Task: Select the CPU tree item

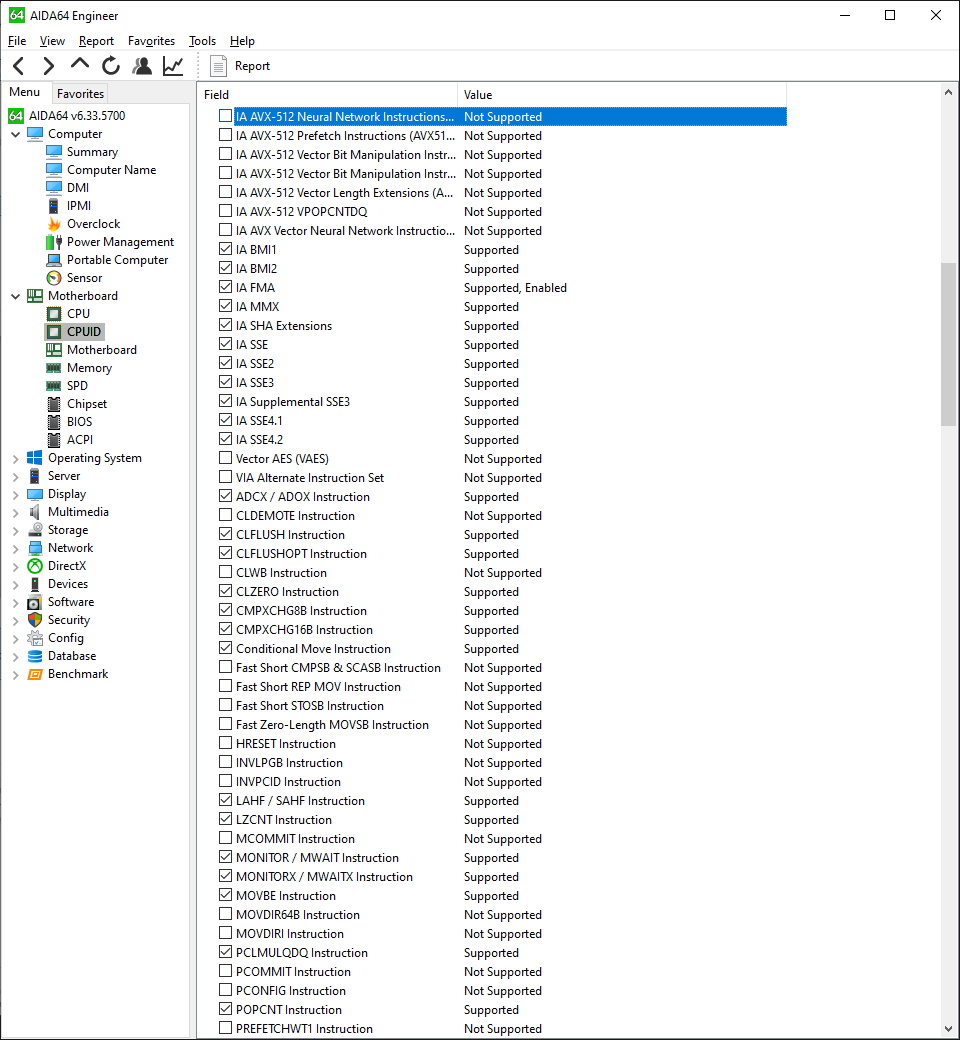Action: click(78, 313)
